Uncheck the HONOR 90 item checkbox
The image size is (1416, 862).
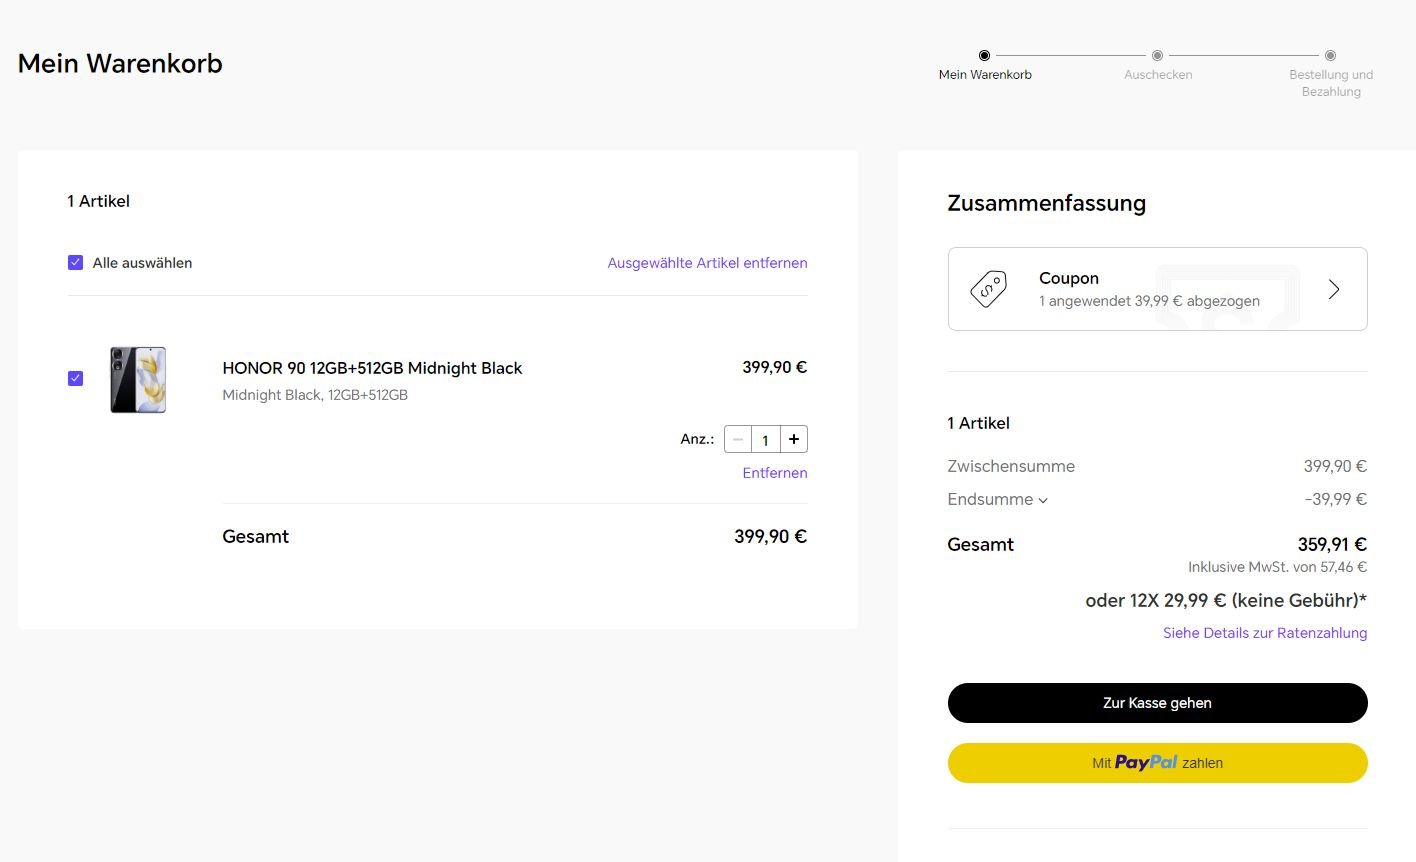tap(76, 378)
